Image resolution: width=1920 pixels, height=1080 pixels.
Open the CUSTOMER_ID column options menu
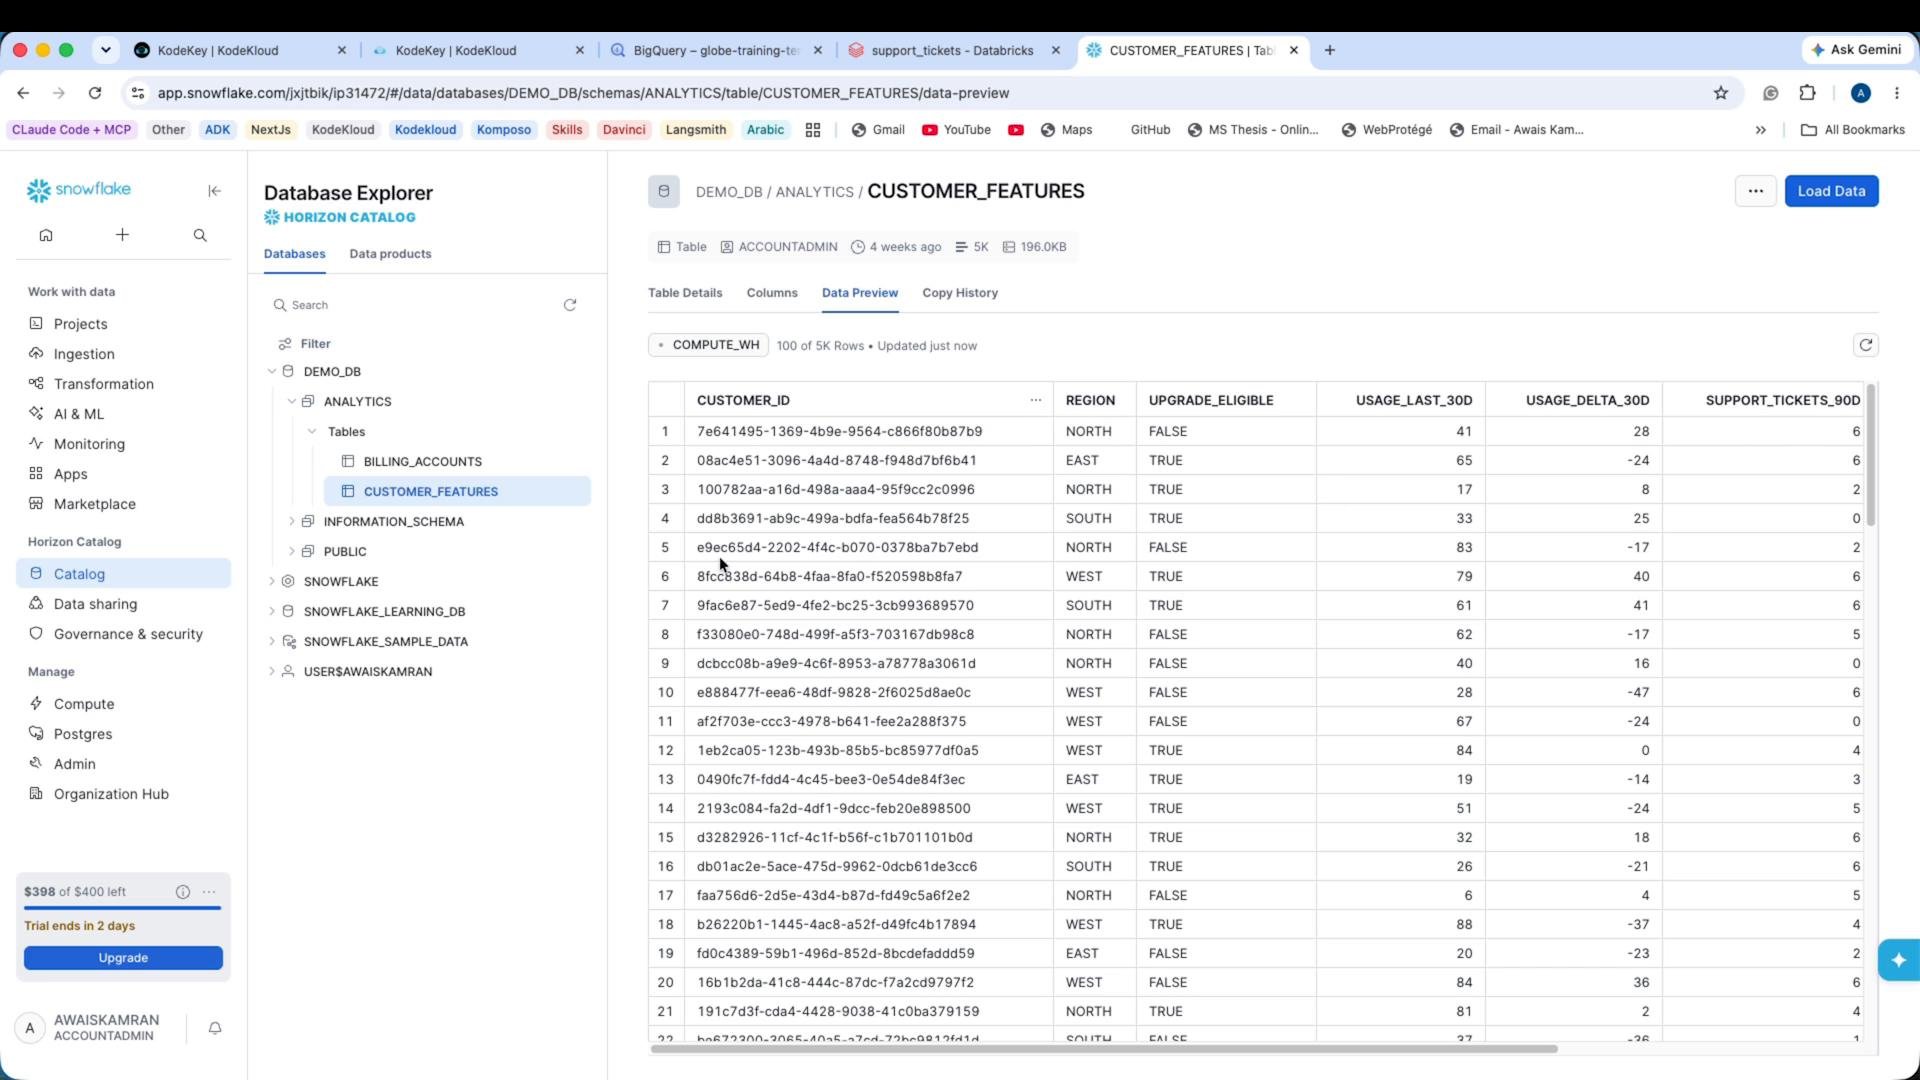coord(1036,400)
